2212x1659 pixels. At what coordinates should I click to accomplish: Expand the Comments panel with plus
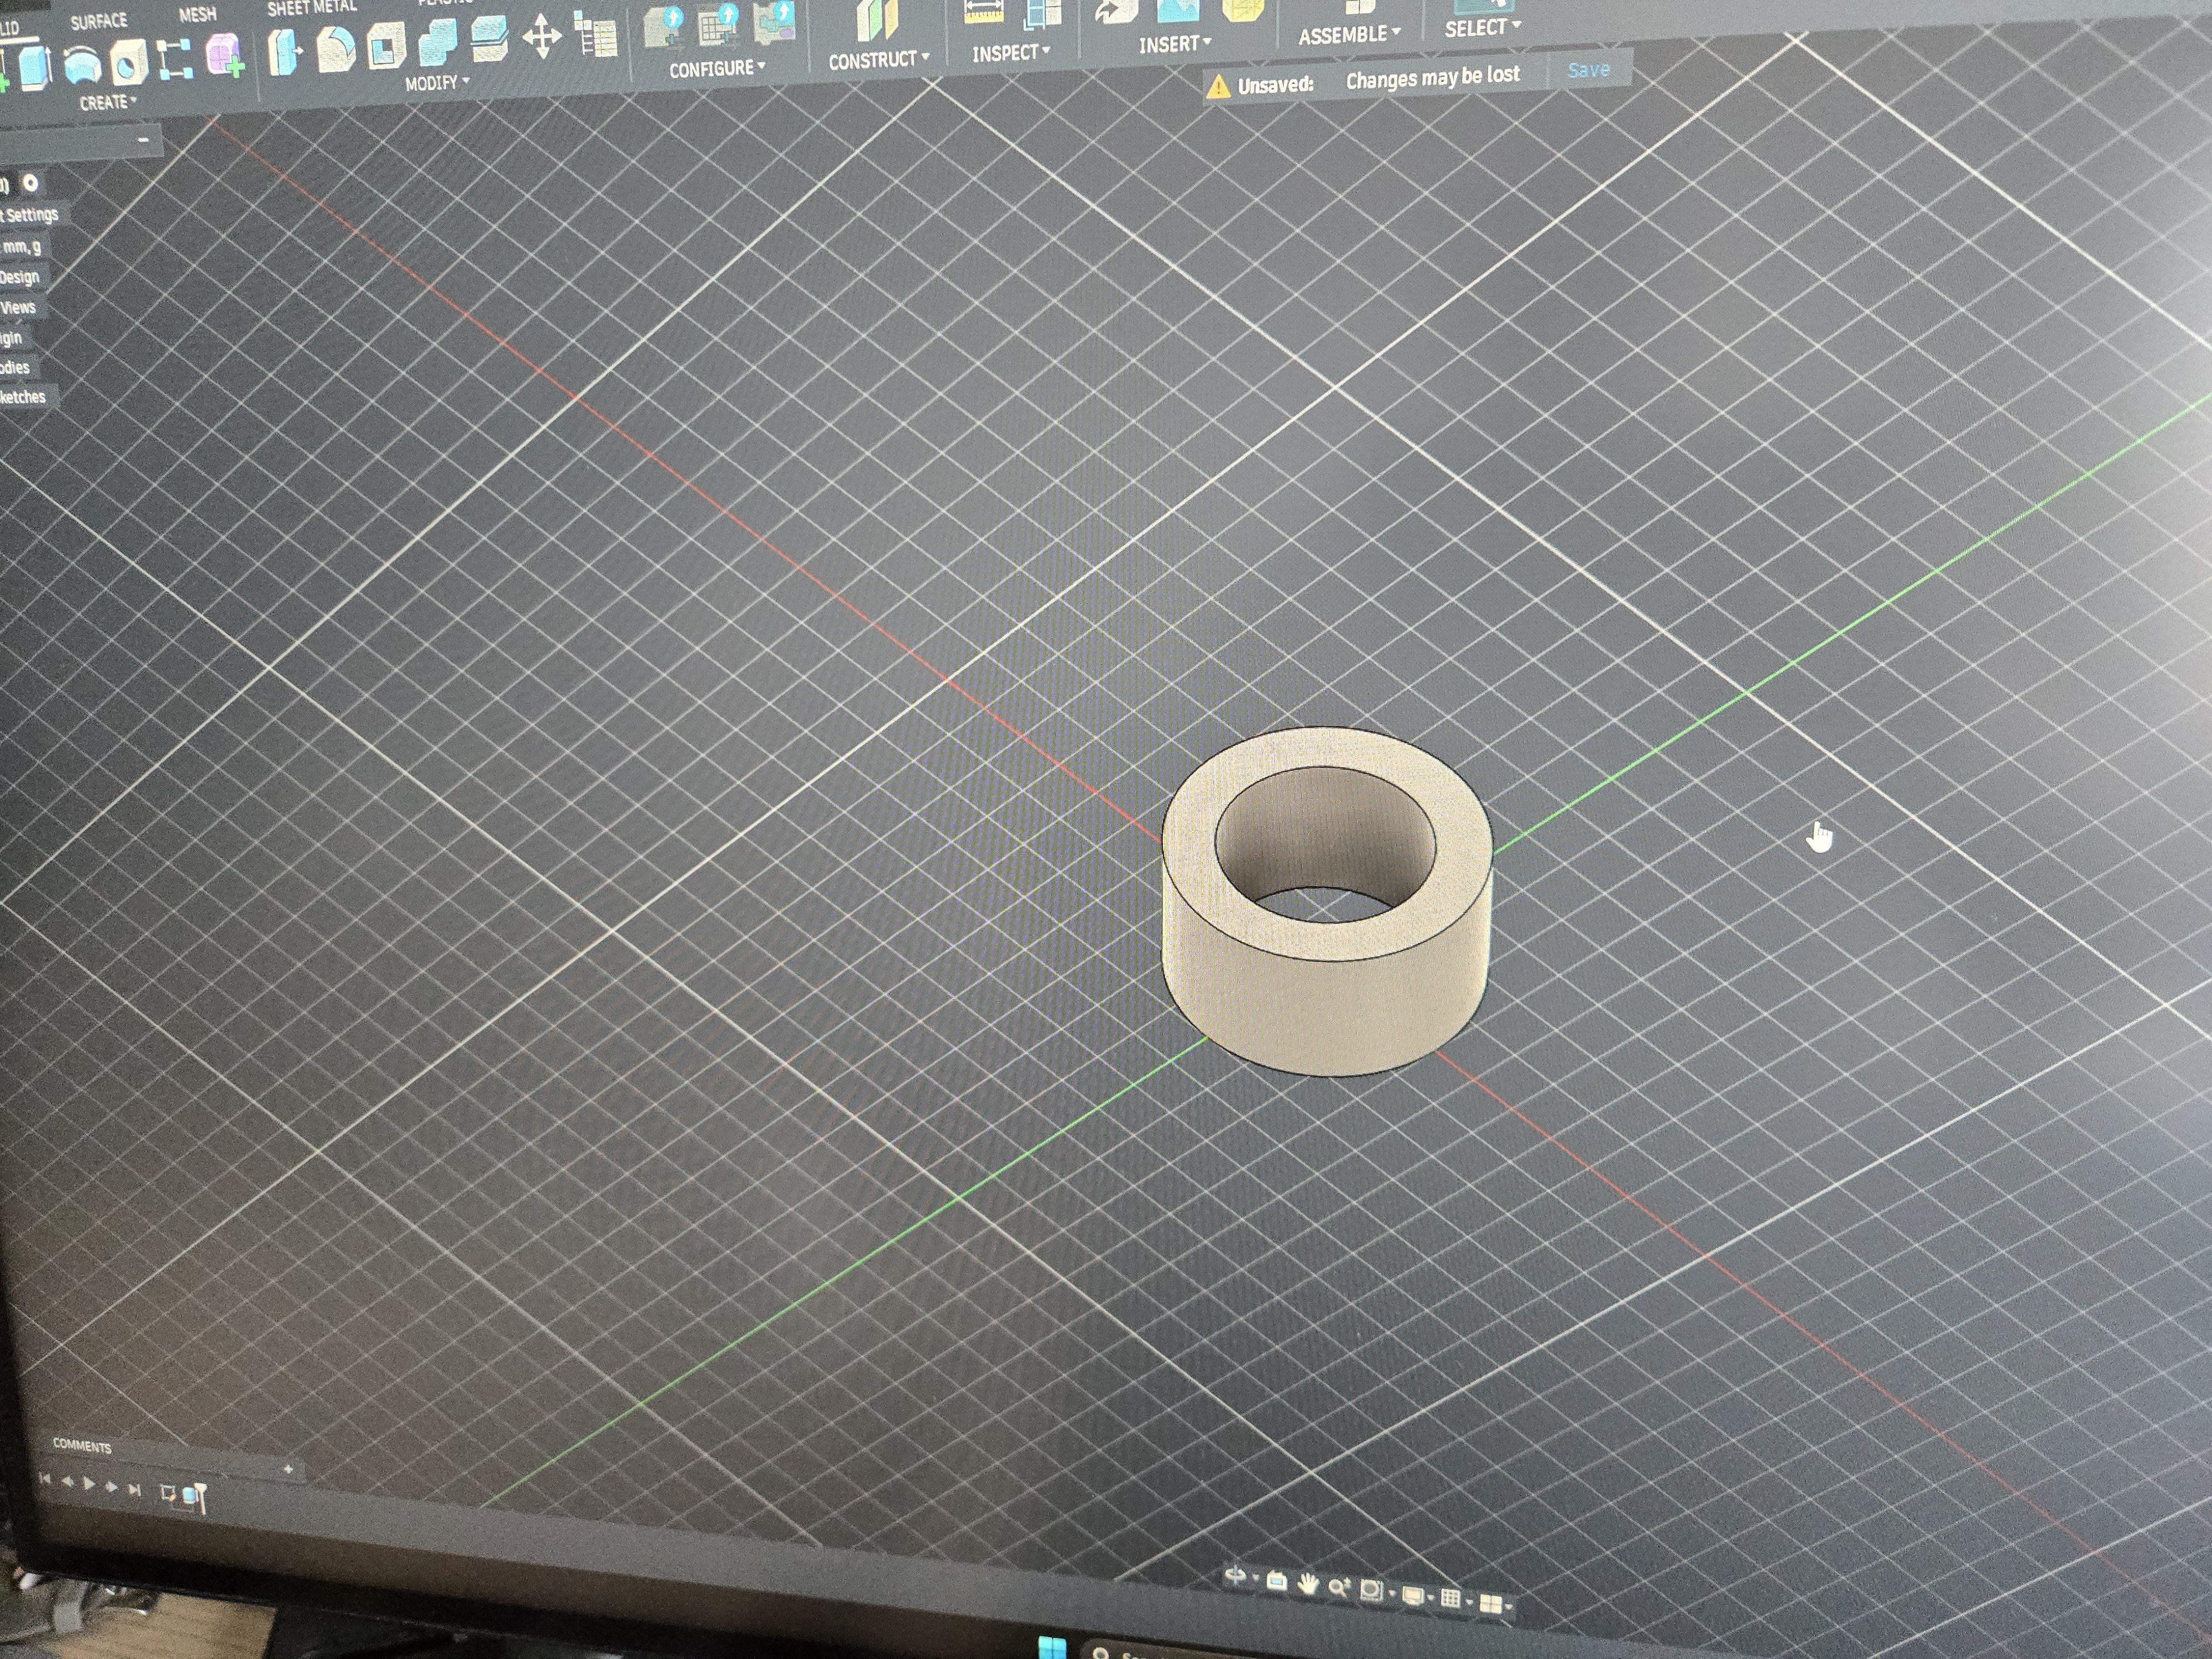pyautogui.click(x=288, y=1469)
